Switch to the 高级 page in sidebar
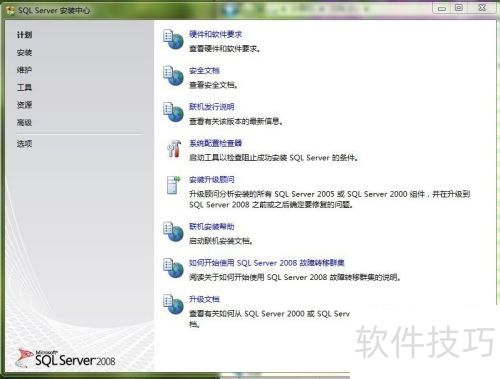500x379 pixels. pyautogui.click(x=24, y=122)
